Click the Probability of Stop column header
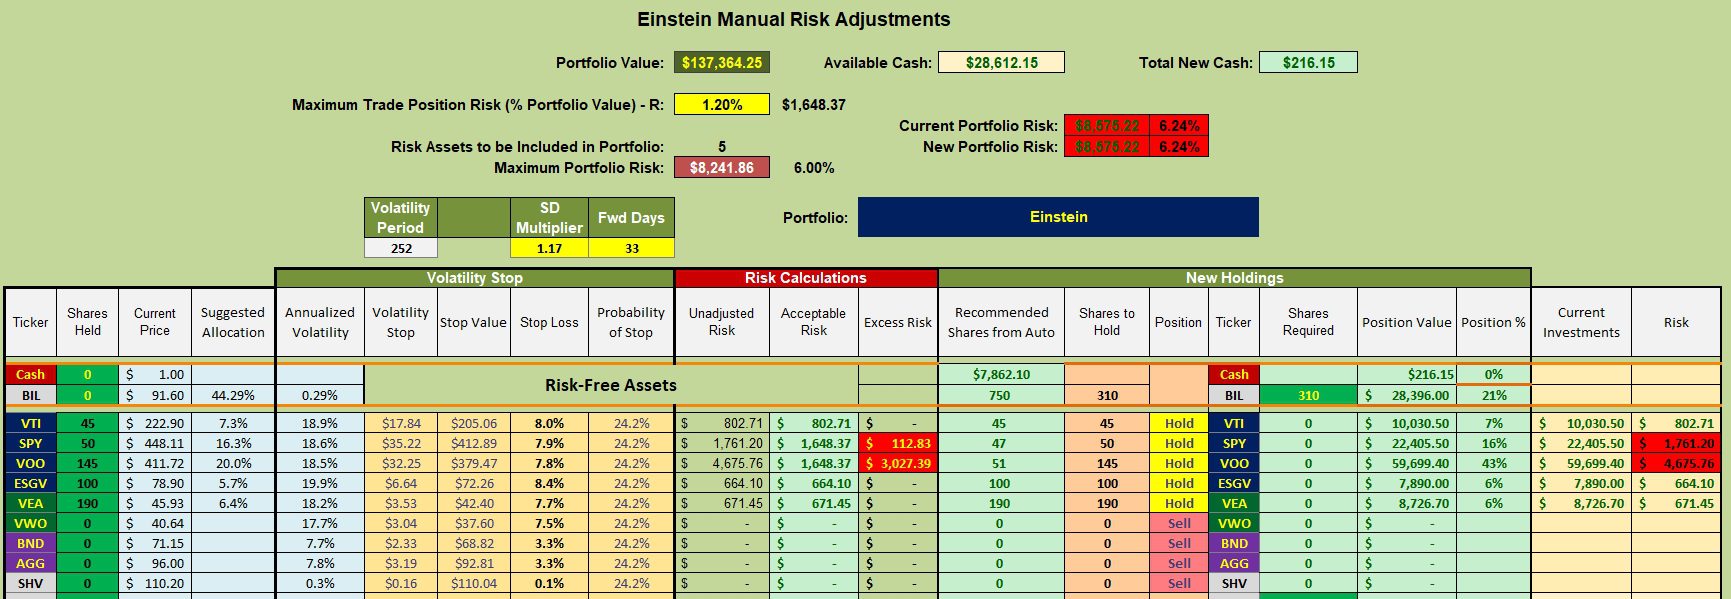Image resolution: width=1731 pixels, height=599 pixels. [x=631, y=322]
